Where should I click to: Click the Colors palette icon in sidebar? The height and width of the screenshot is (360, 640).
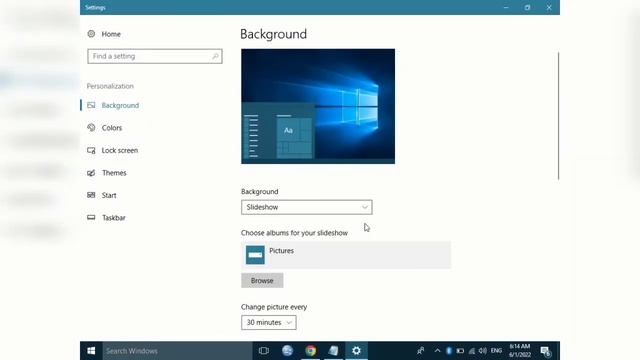91,128
